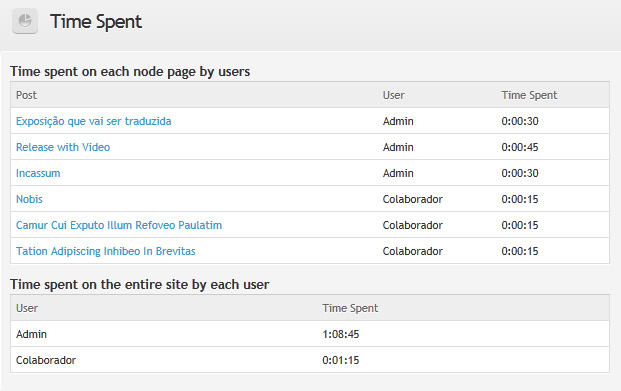Click 0:00:15 time in Nobis row
Image resolution: width=621 pixels, height=391 pixels.
[x=520, y=199]
